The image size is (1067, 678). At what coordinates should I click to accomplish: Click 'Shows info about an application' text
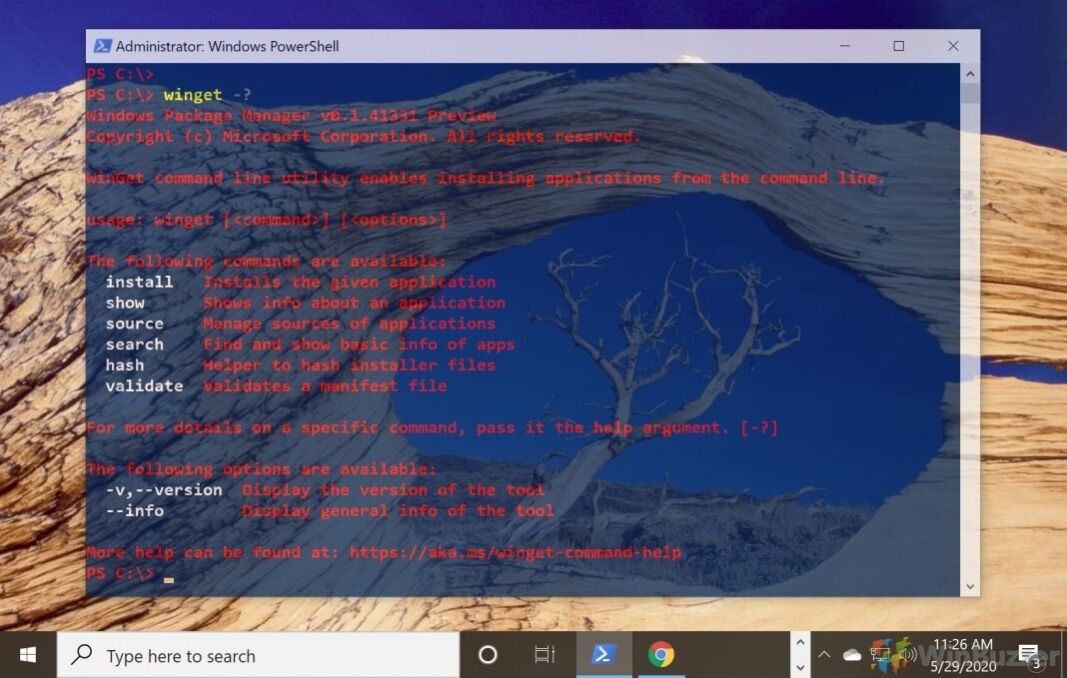tap(354, 303)
